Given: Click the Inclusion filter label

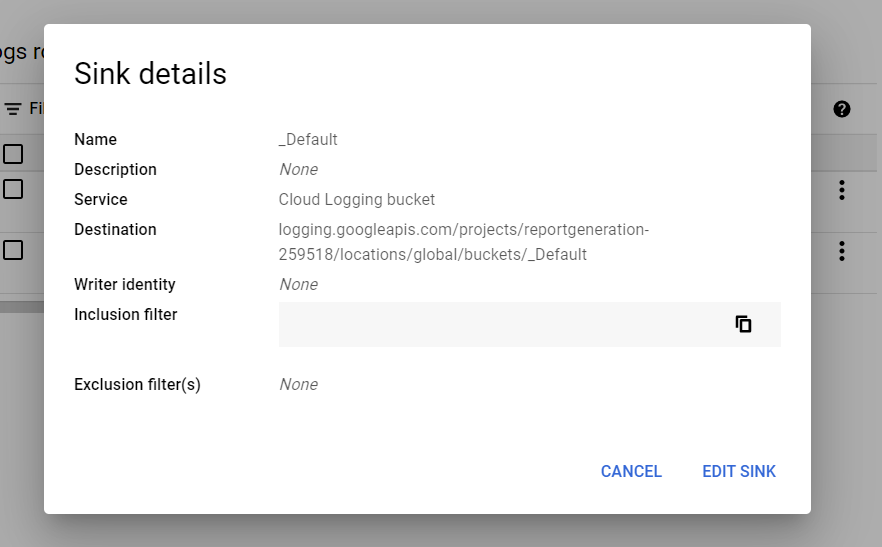Looking at the screenshot, I should 125,314.
